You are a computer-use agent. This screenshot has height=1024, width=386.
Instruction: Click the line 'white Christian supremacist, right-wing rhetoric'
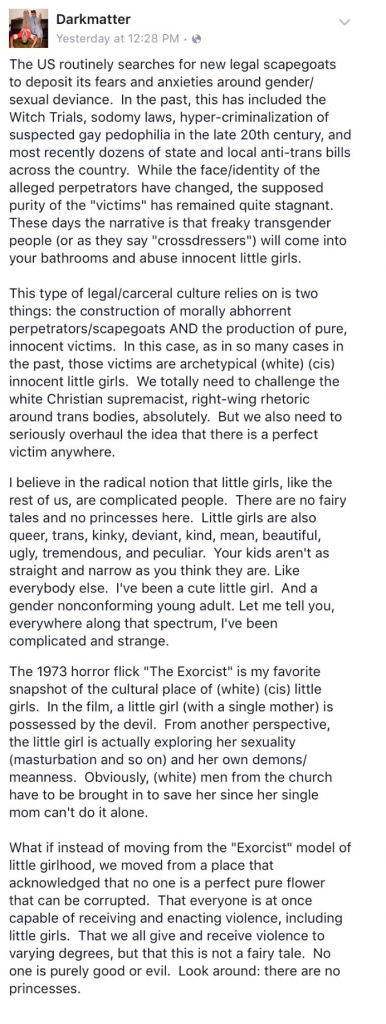[x=159, y=399]
